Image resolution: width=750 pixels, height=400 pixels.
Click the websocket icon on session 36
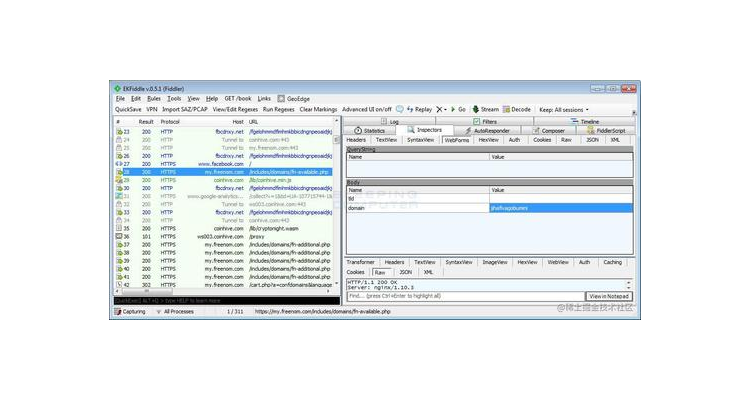pyautogui.click(x=119, y=236)
